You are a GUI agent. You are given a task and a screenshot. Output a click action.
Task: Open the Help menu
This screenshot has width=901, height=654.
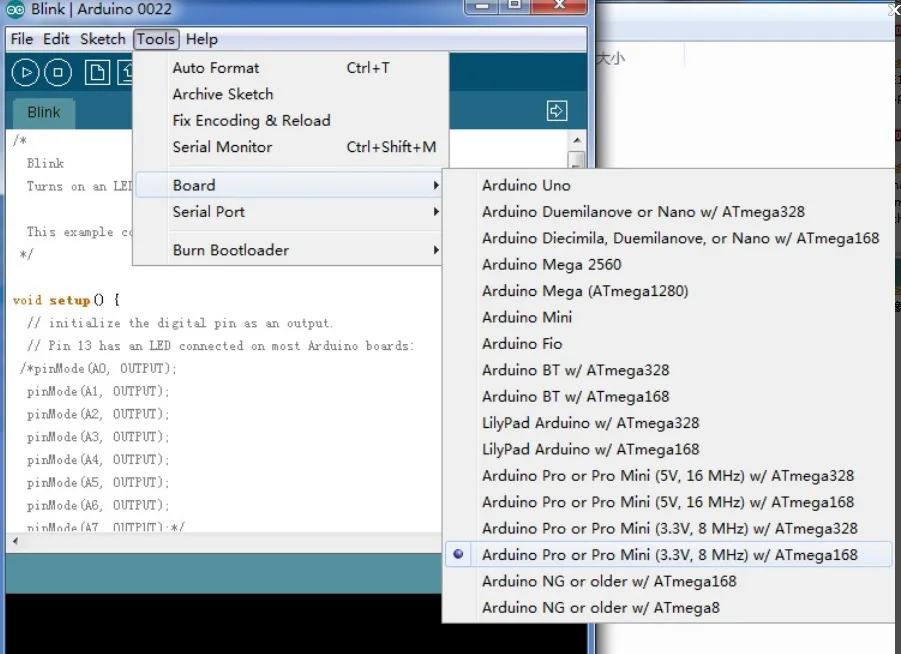pos(202,39)
